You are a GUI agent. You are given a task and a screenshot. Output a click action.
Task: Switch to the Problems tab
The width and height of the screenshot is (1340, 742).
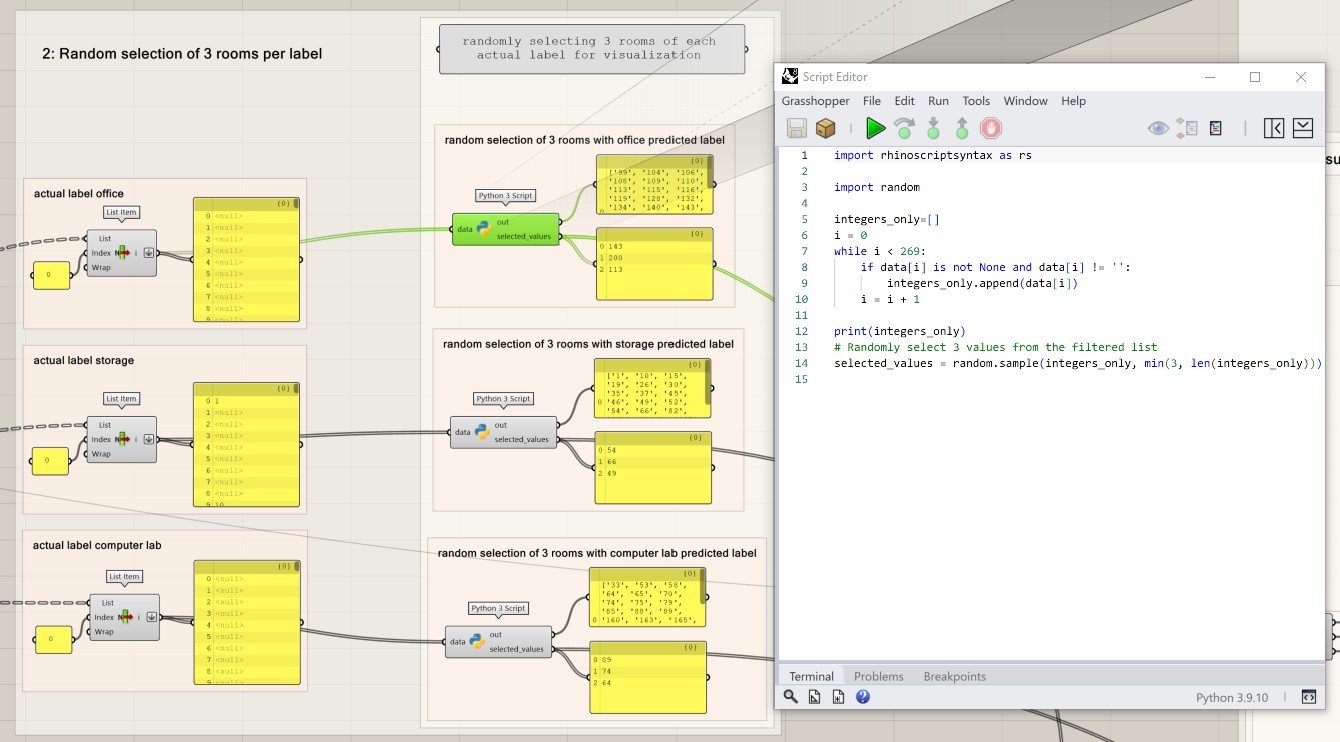point(878,676)
